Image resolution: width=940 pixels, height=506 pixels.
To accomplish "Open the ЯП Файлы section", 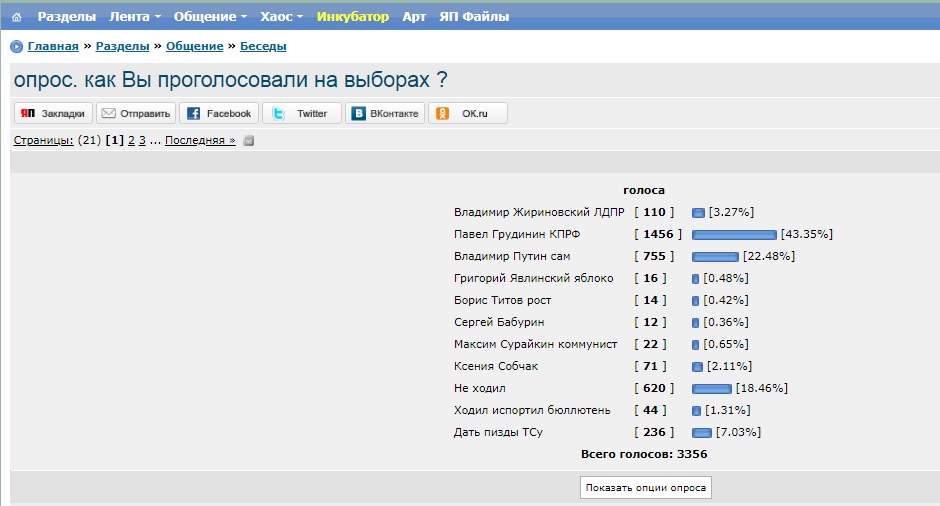I will point(474,17).
